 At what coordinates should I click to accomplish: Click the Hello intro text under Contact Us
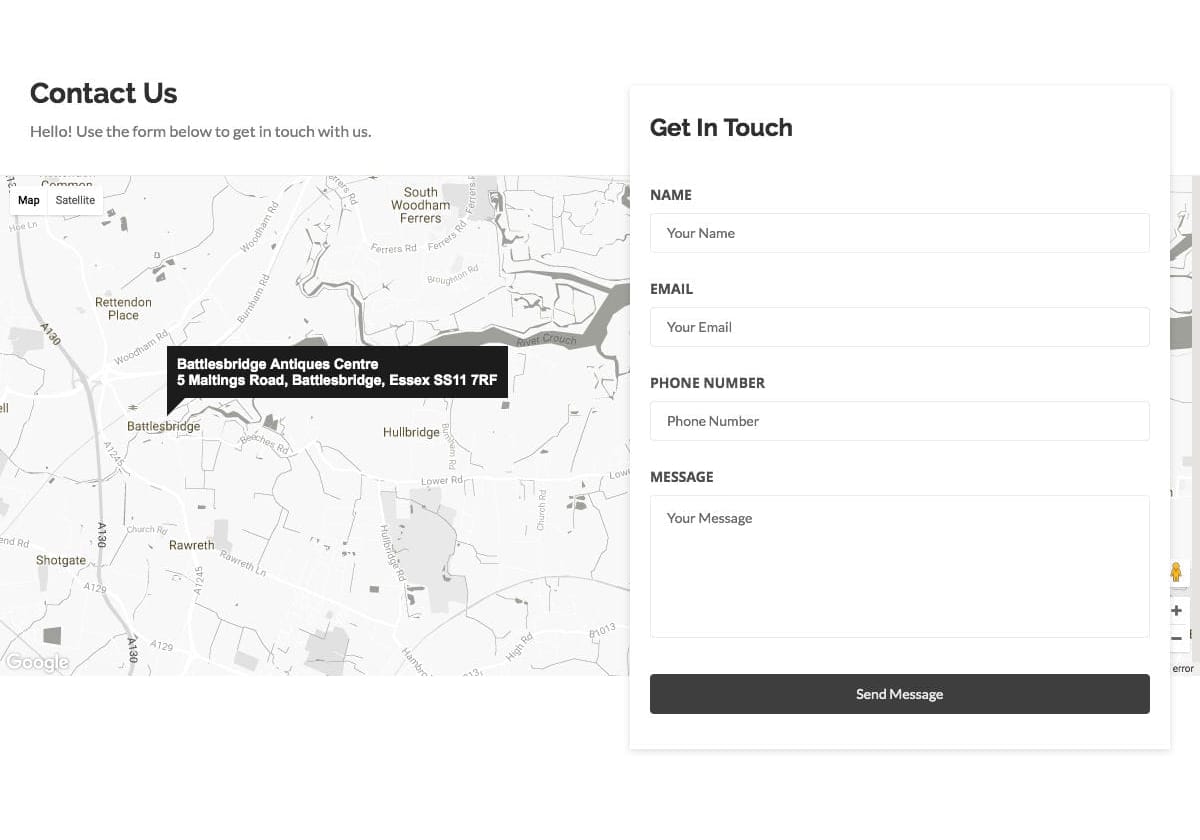pyautogui.click(x=200, y=131)
